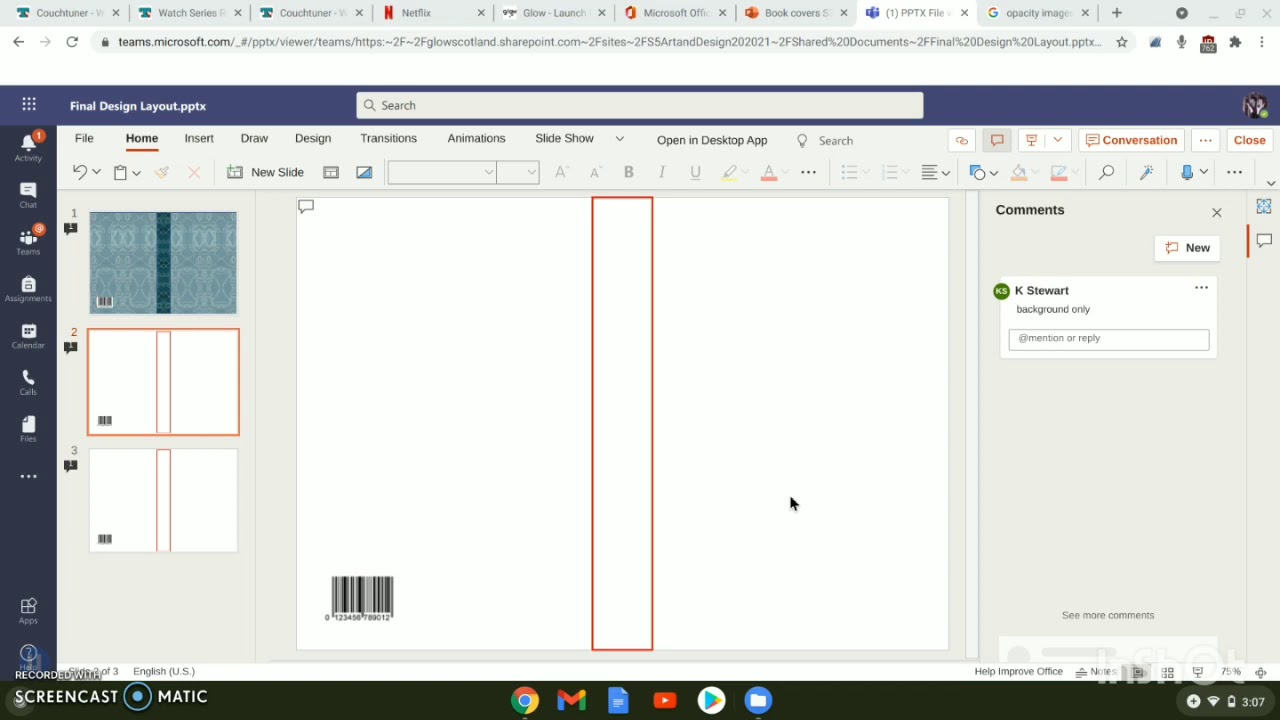Switch to the Animations tab
This screenshot has height=720, width=1280.
point(476,139)
